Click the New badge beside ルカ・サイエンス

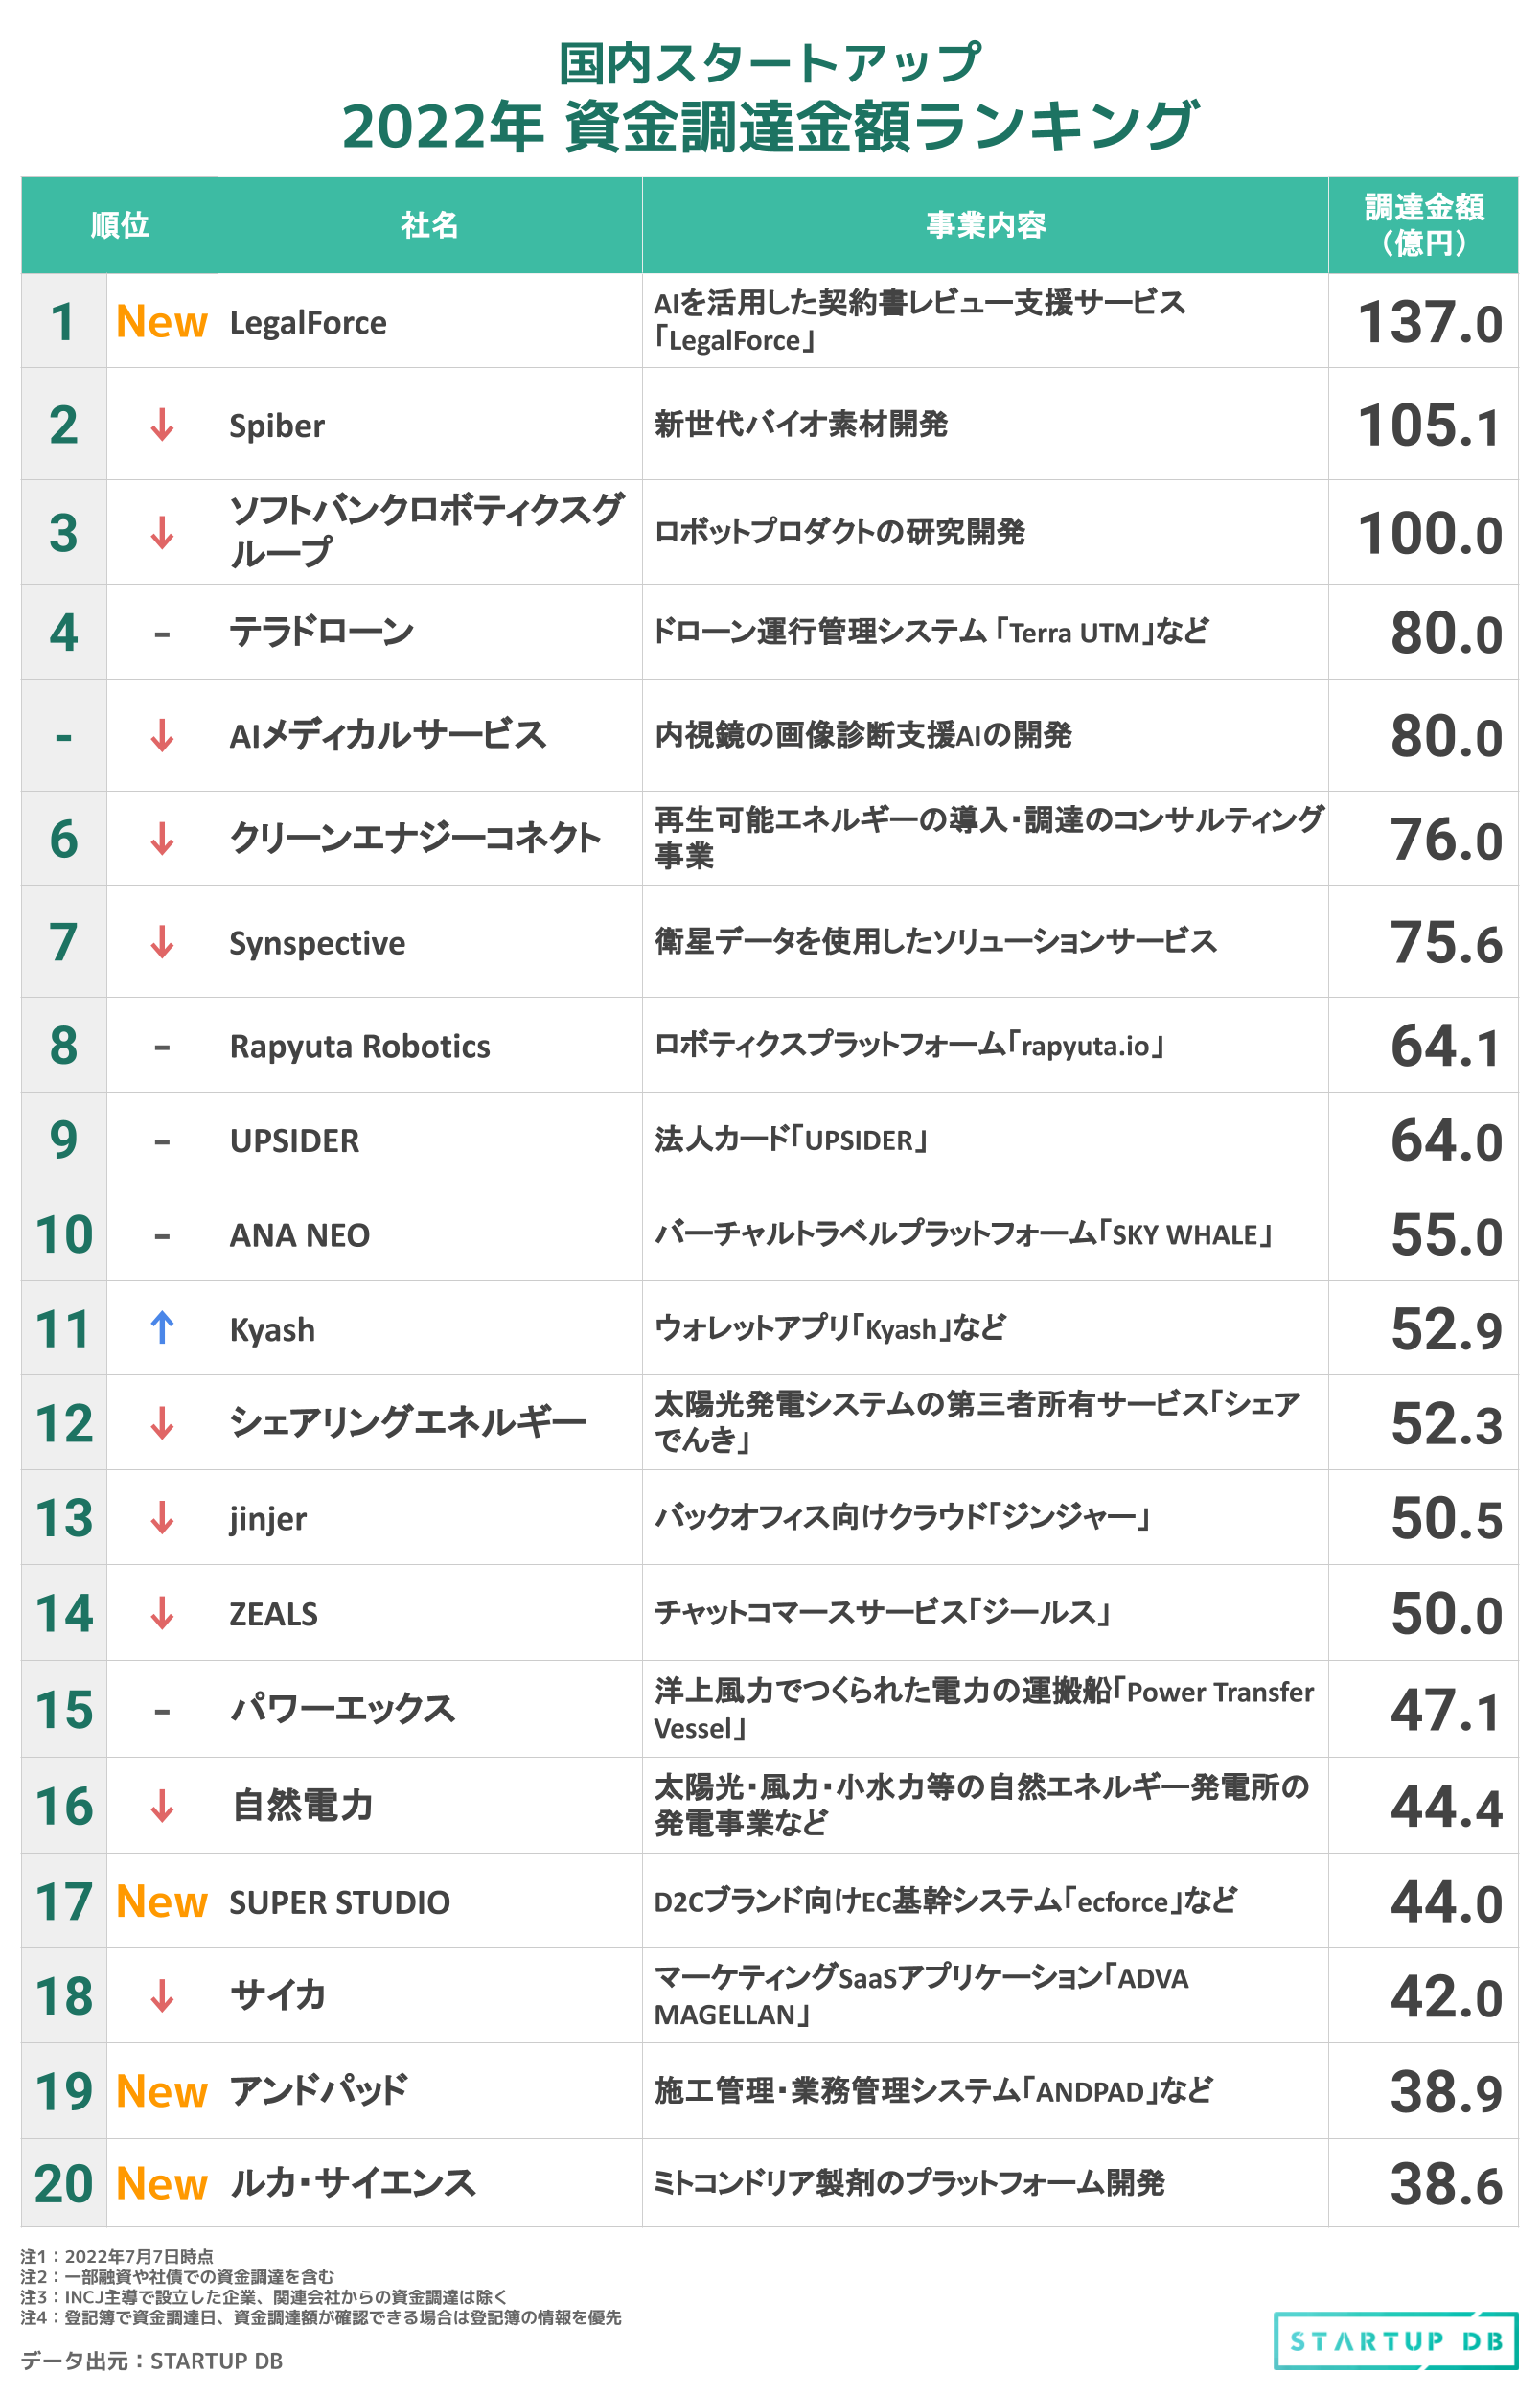[162, 2183]
